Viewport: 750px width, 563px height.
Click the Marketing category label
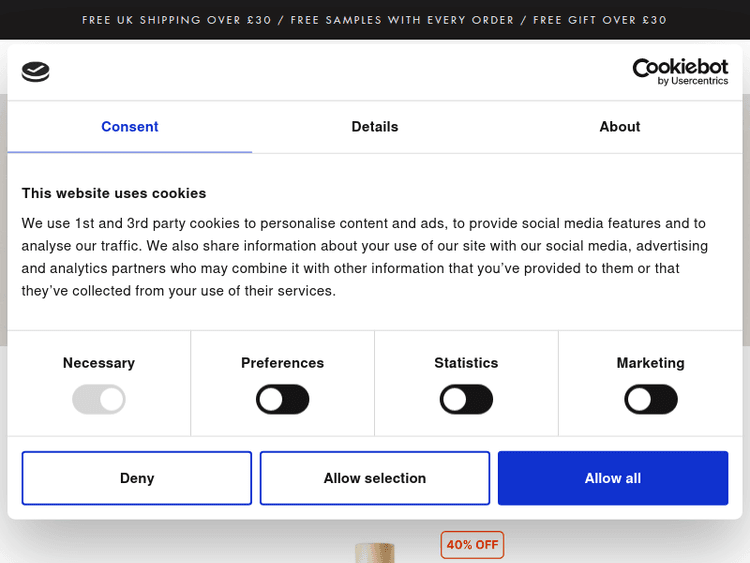pyautogui.click(x=651, y=363)
